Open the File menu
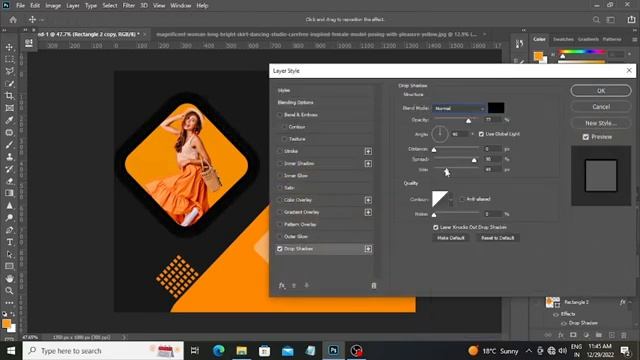Screen dimensions: 640x360 [x=20, y=6]
